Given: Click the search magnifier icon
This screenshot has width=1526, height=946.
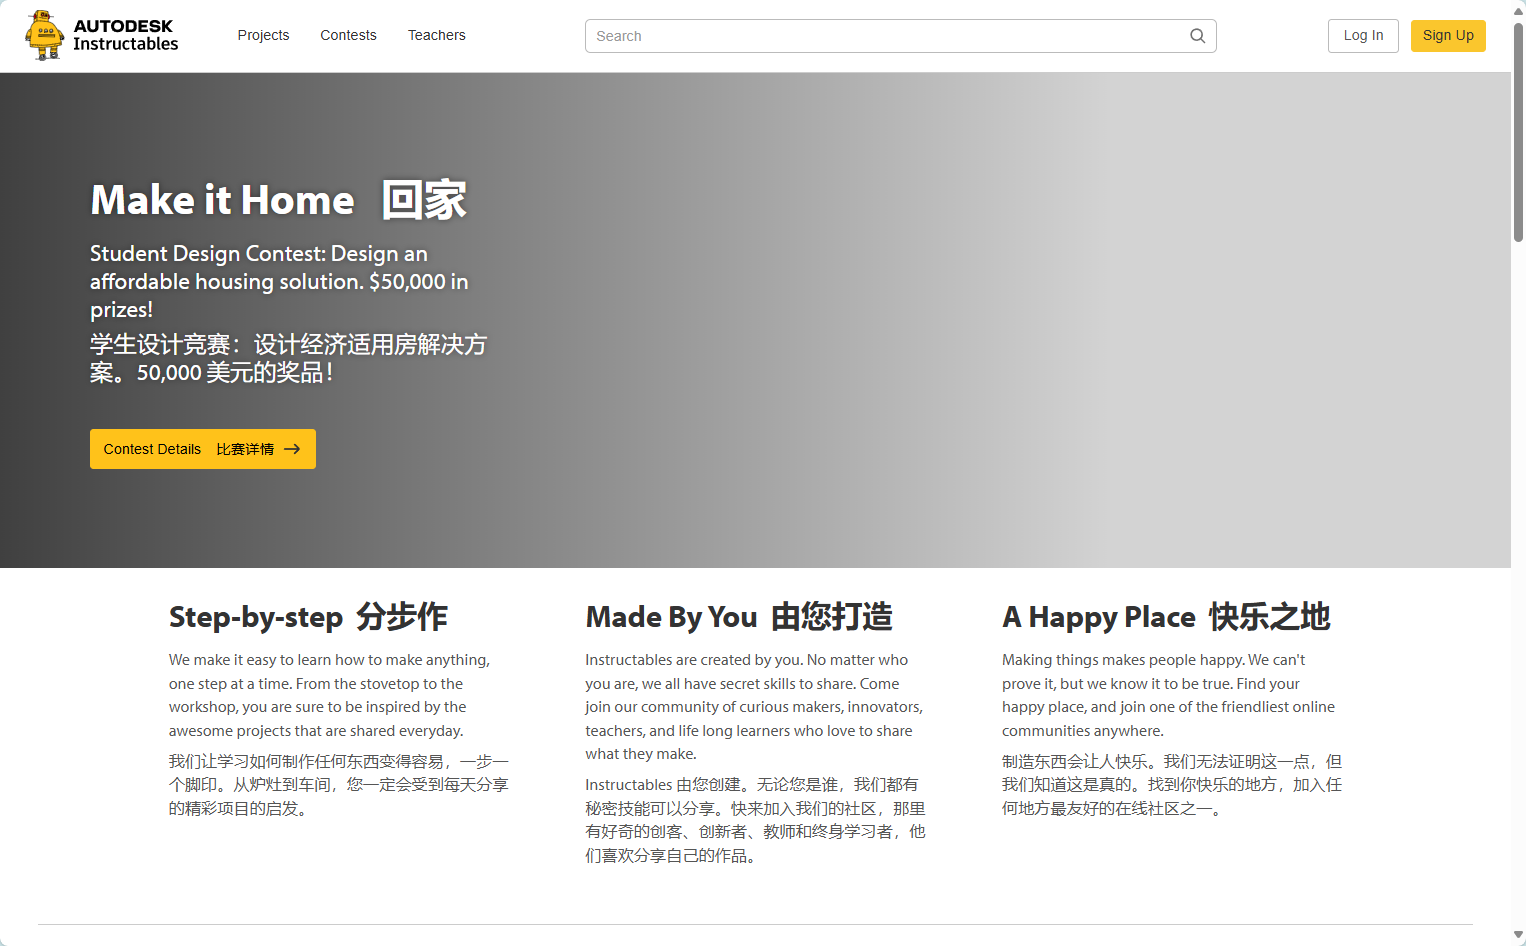Looking at the screenshot, I should coord(1197,36).
